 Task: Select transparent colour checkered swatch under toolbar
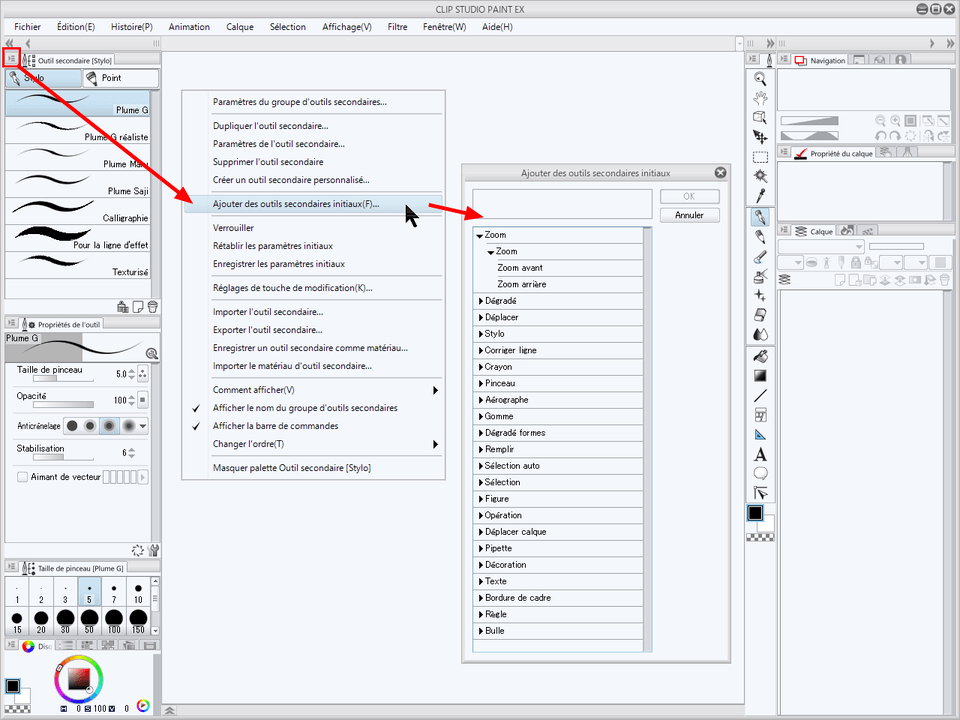coord(760,537)
